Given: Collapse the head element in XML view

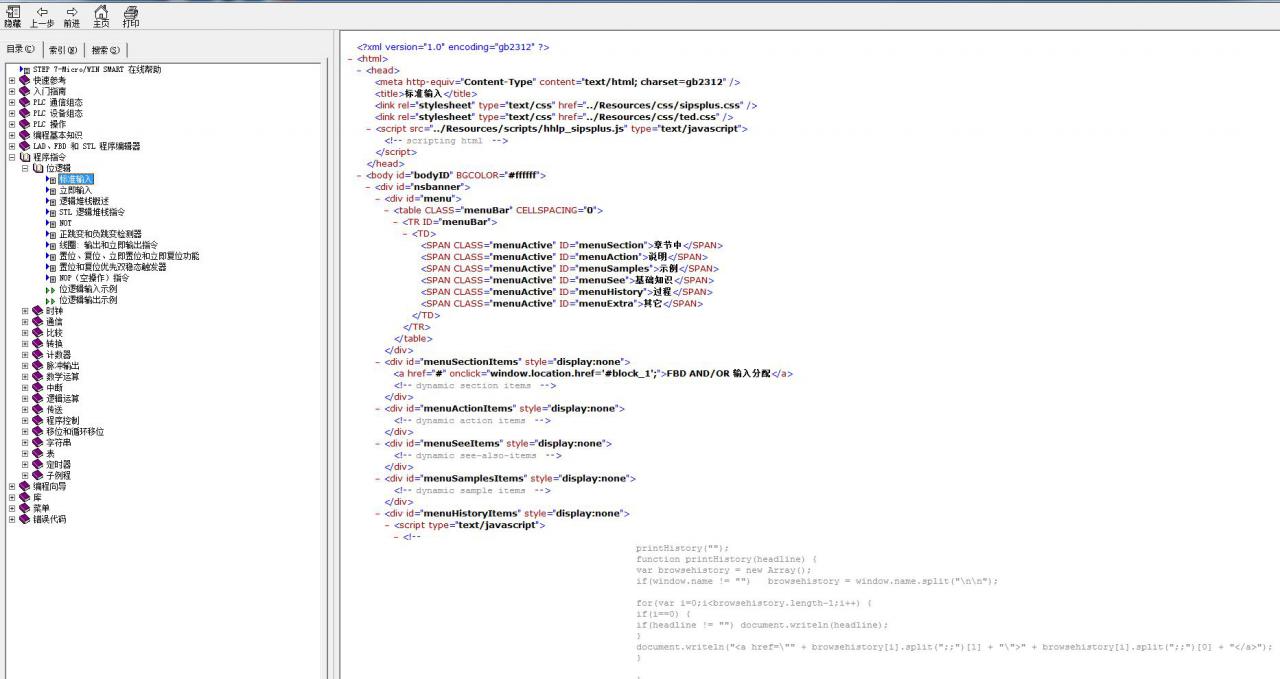Looking at the screenshot, I should (359, 71).
